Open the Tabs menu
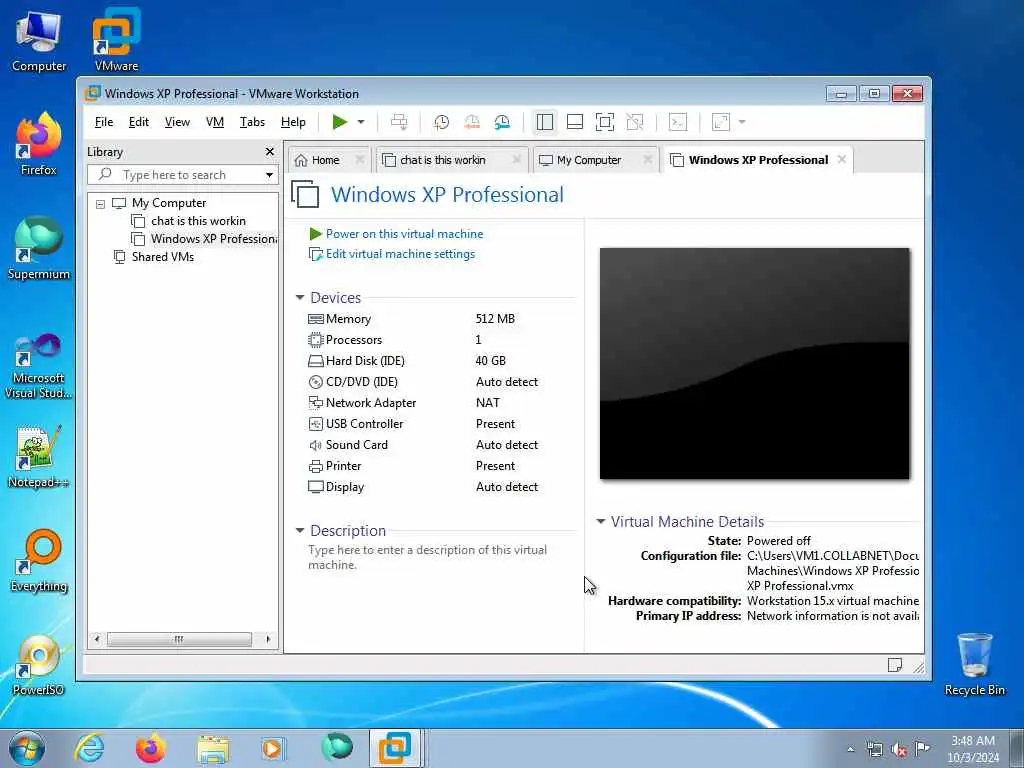Viewport: 1024px width, 768px height. (x=252, y=122)
